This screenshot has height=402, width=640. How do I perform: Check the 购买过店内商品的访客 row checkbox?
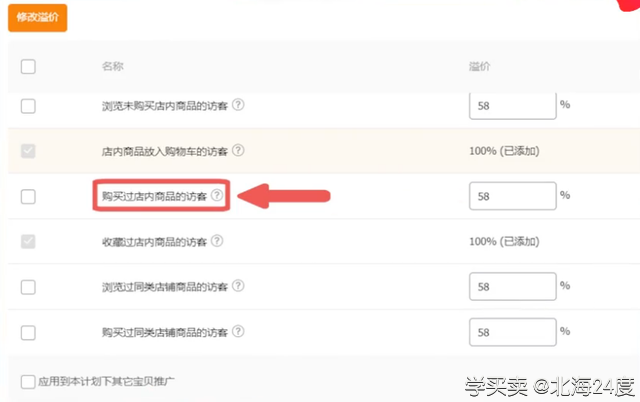(x=28, y=197)
